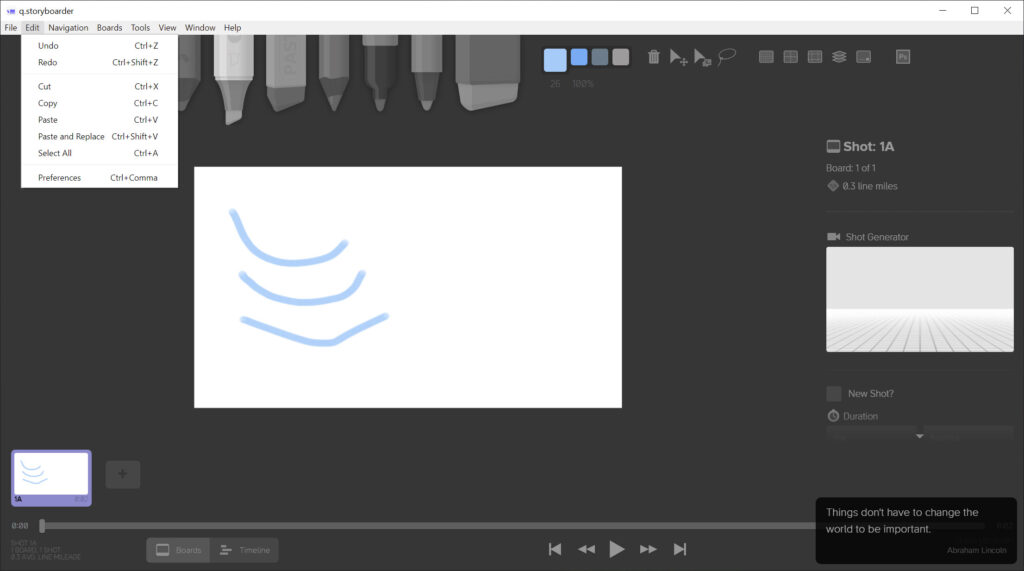Choose Select All from the Edit menu

(x=99, y=154)
